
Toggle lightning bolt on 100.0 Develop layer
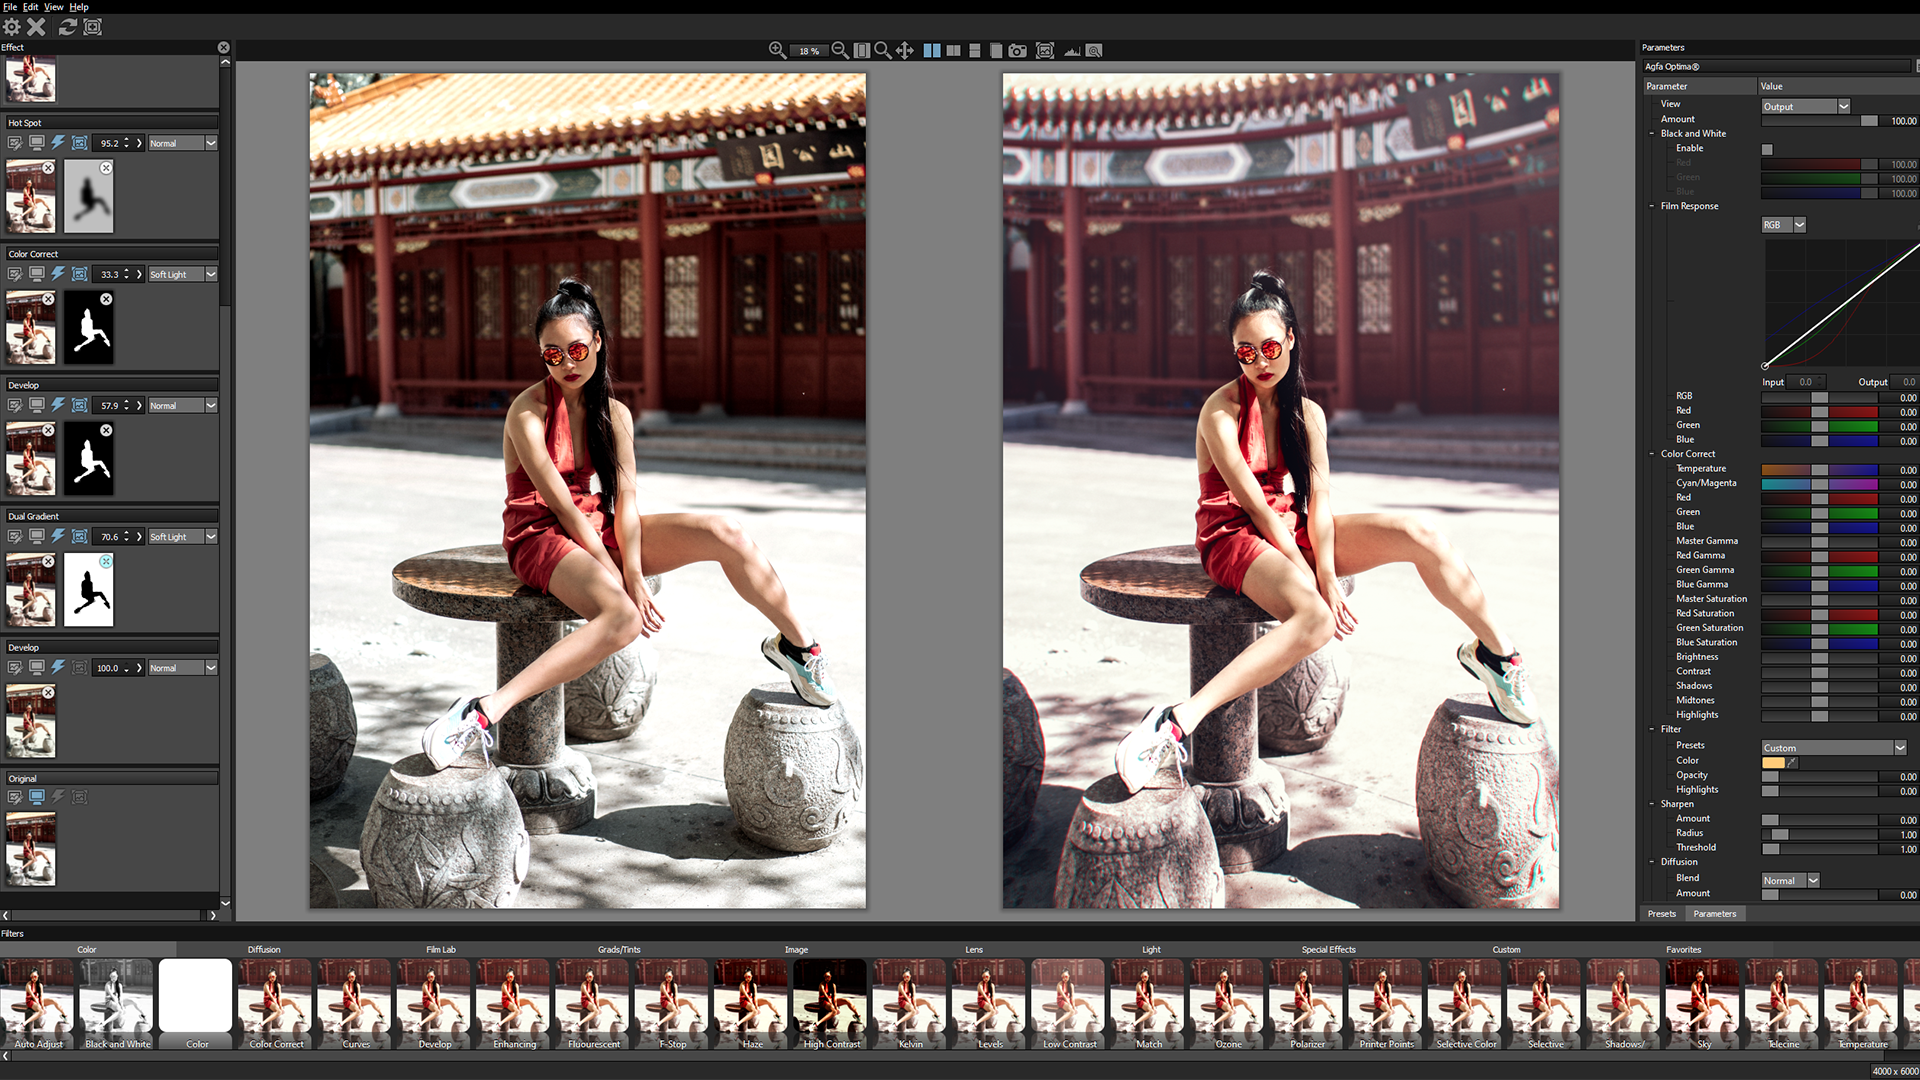coord(58,667)
